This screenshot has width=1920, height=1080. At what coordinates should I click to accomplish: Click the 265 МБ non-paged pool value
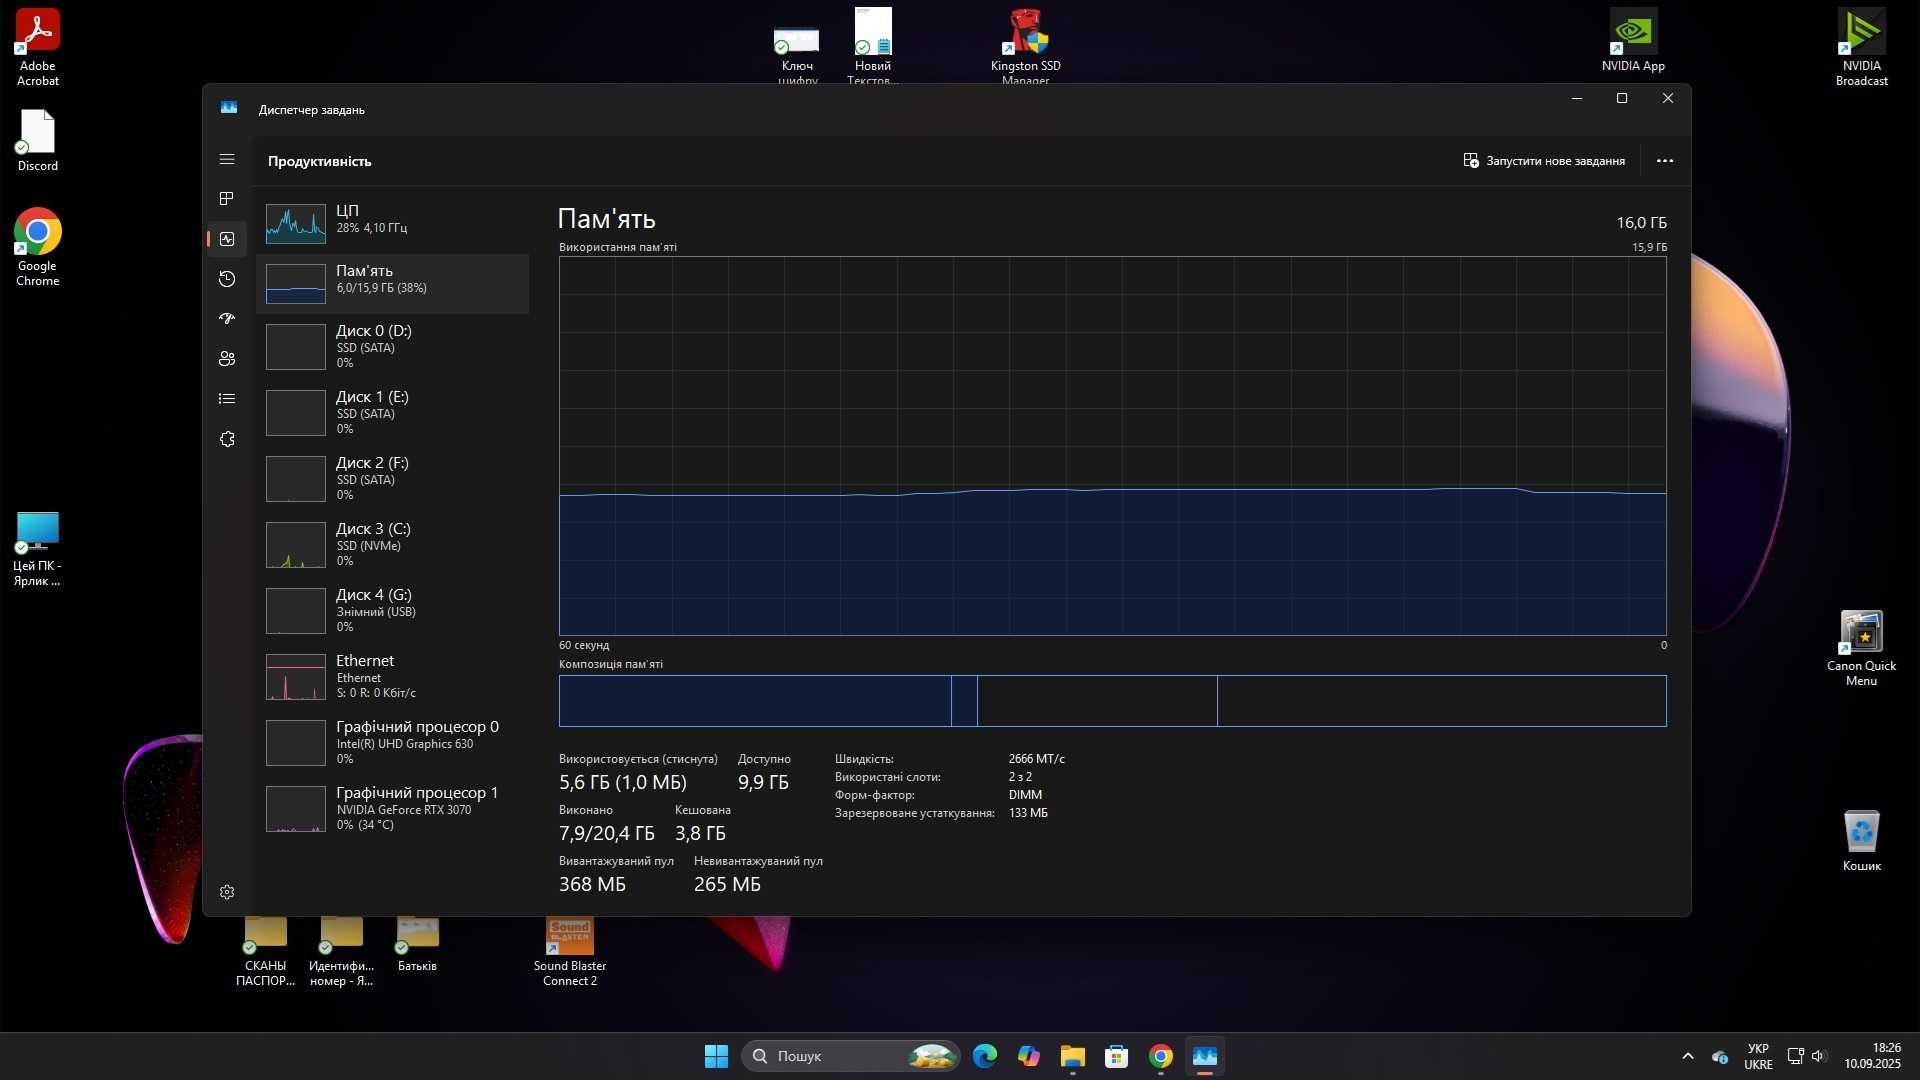click(x=727, y=884)
